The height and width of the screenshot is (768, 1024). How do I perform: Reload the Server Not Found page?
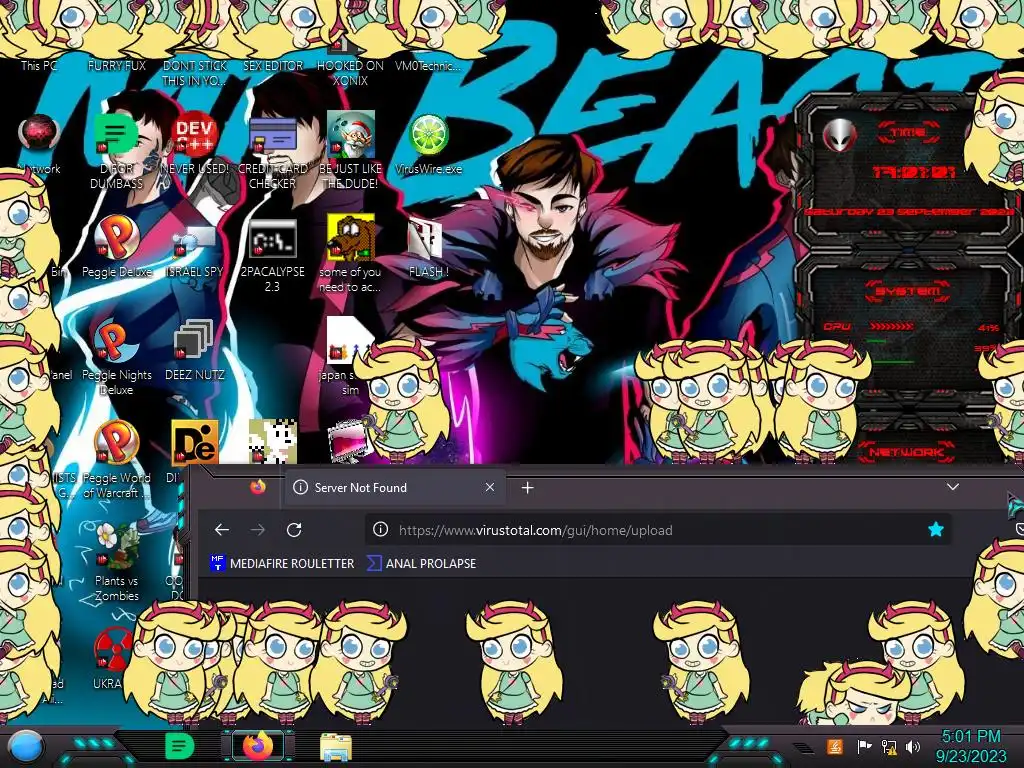click(294, 530)
